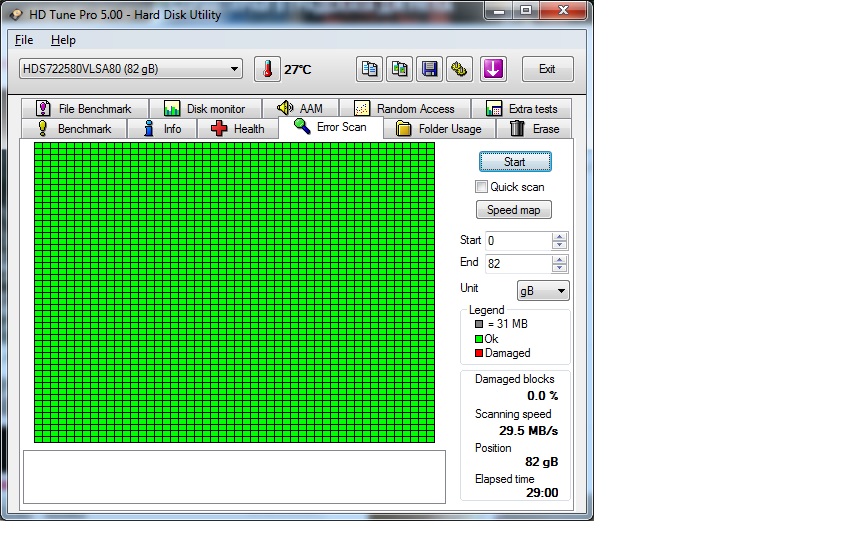Click the gray 31 MB legend swatch
864x540 pixels.
(x=479, y=324)
